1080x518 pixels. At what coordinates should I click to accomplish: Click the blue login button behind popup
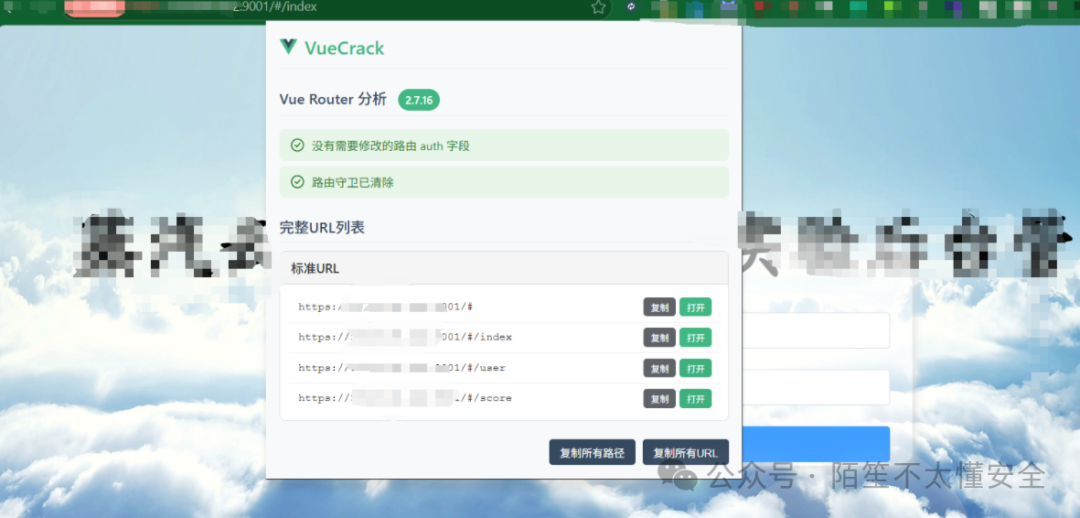[816, 444]
